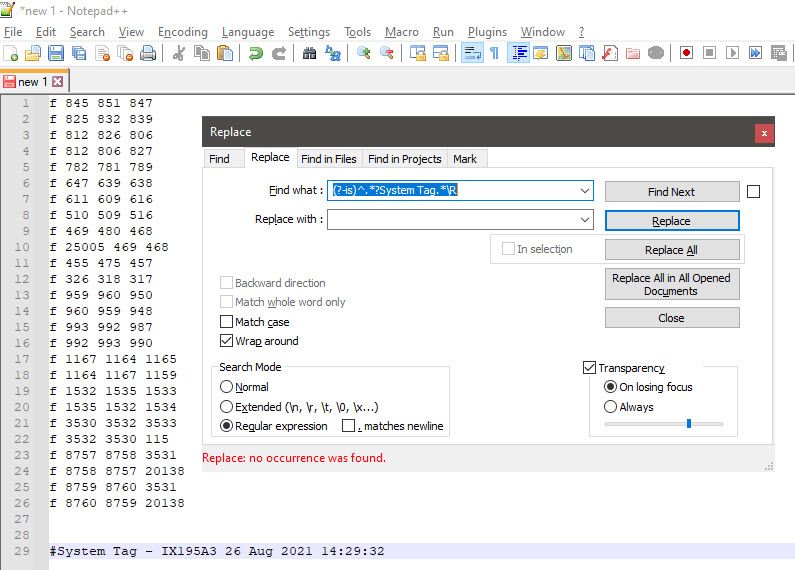795x570 pixels.
Task: Open Replace via toolbar replace icon
Action: pos(333,53)
